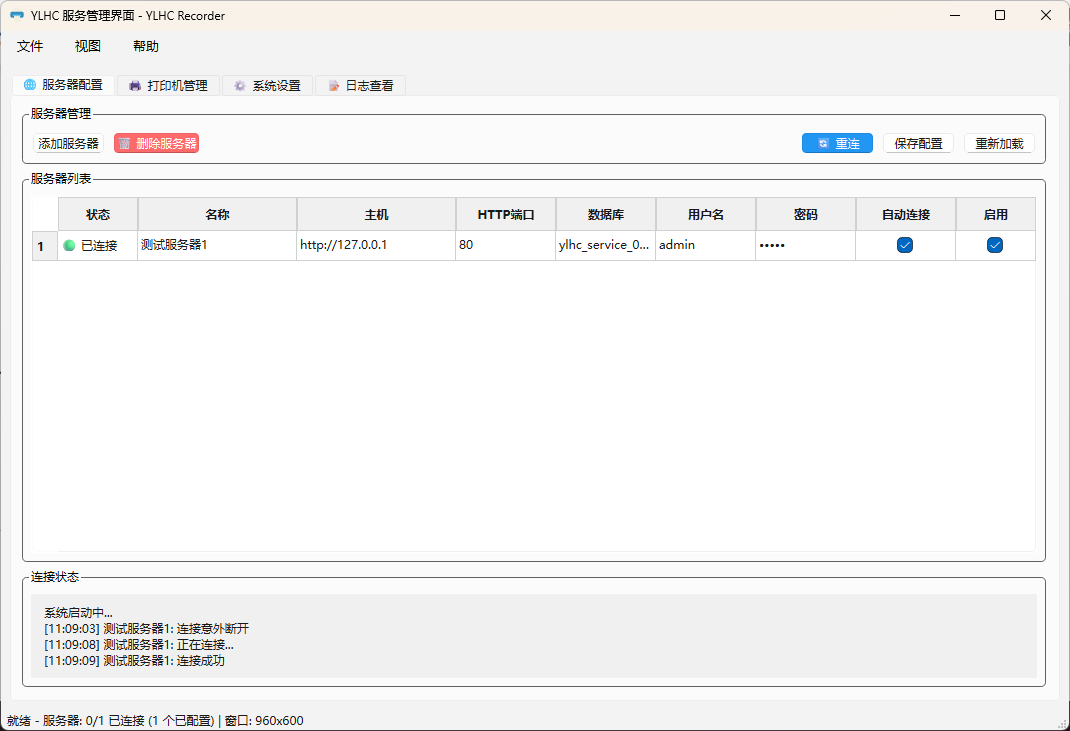Viewport: 1070px width, 731px height.
Task: Open the 帮助 menu
Action: coord(146,46)
